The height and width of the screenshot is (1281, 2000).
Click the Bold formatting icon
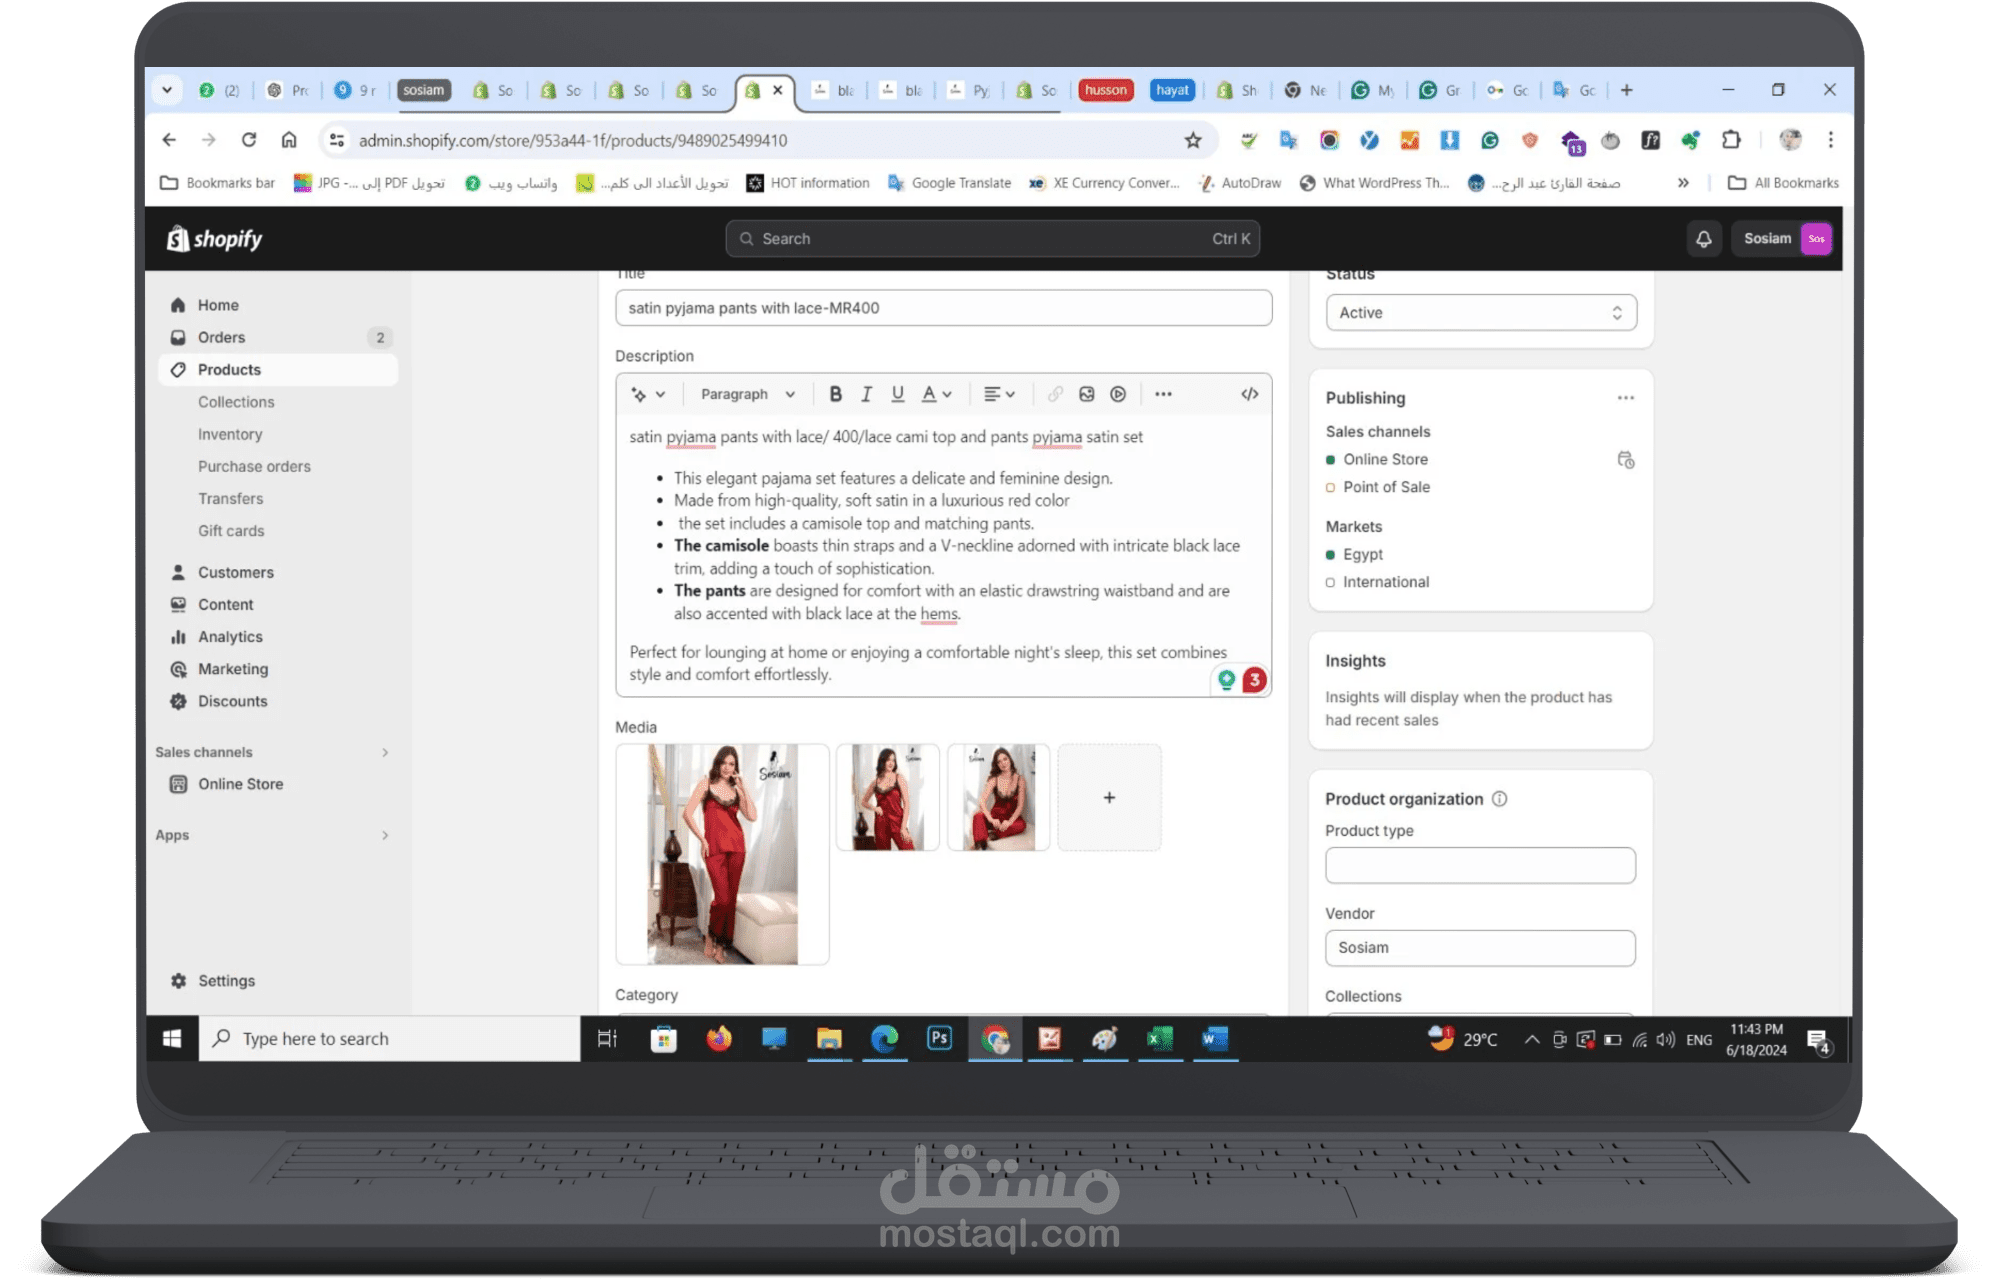click(836, 394)
